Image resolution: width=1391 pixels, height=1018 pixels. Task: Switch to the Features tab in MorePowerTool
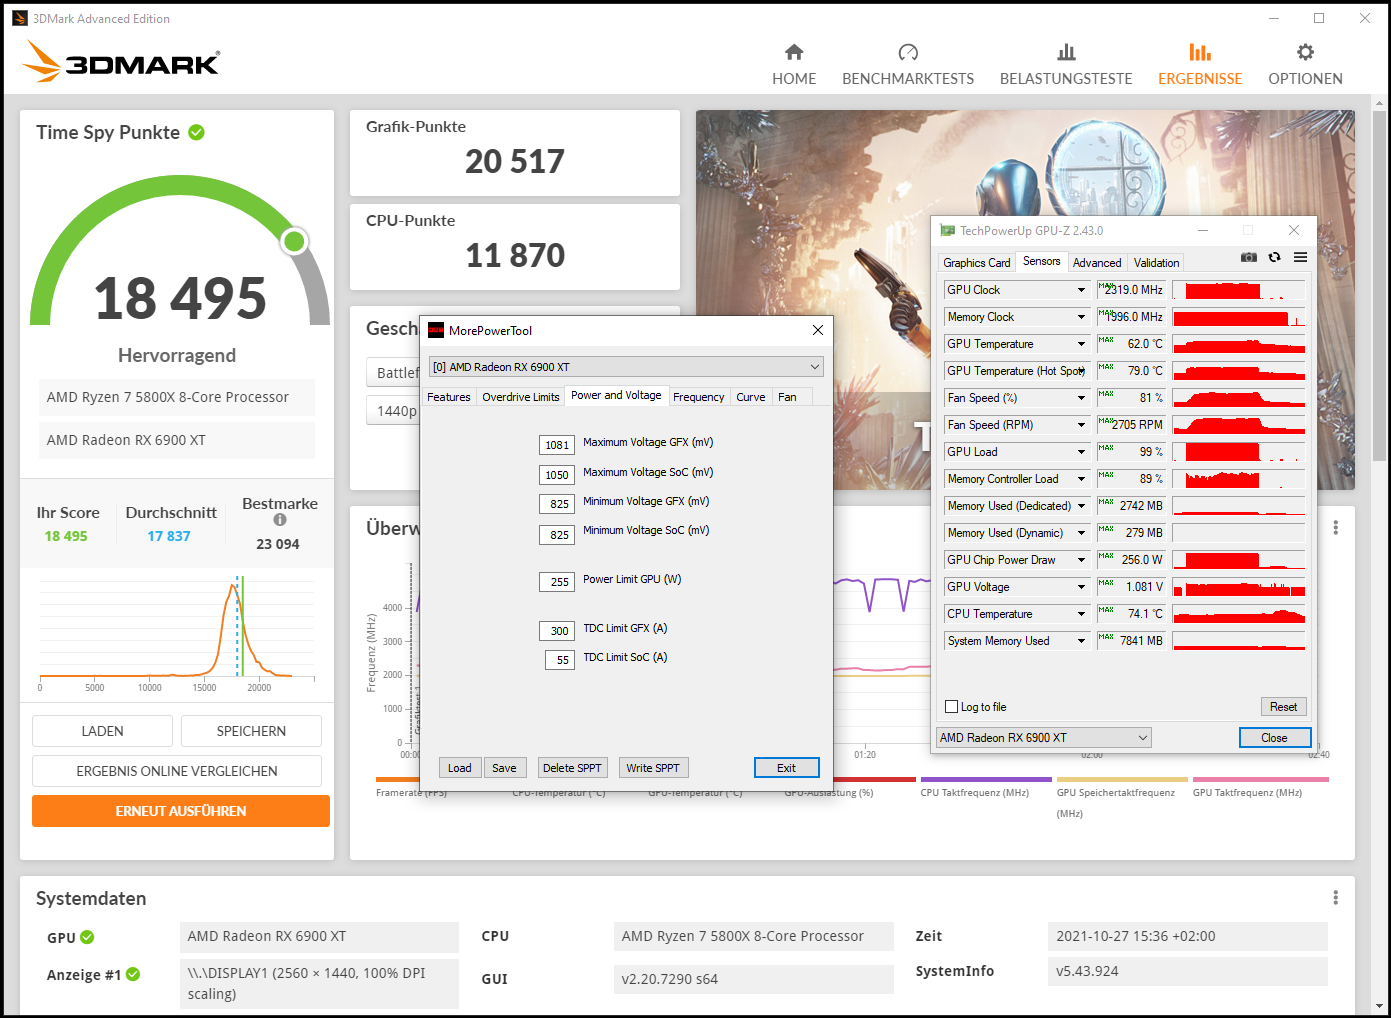click(448, 397)
